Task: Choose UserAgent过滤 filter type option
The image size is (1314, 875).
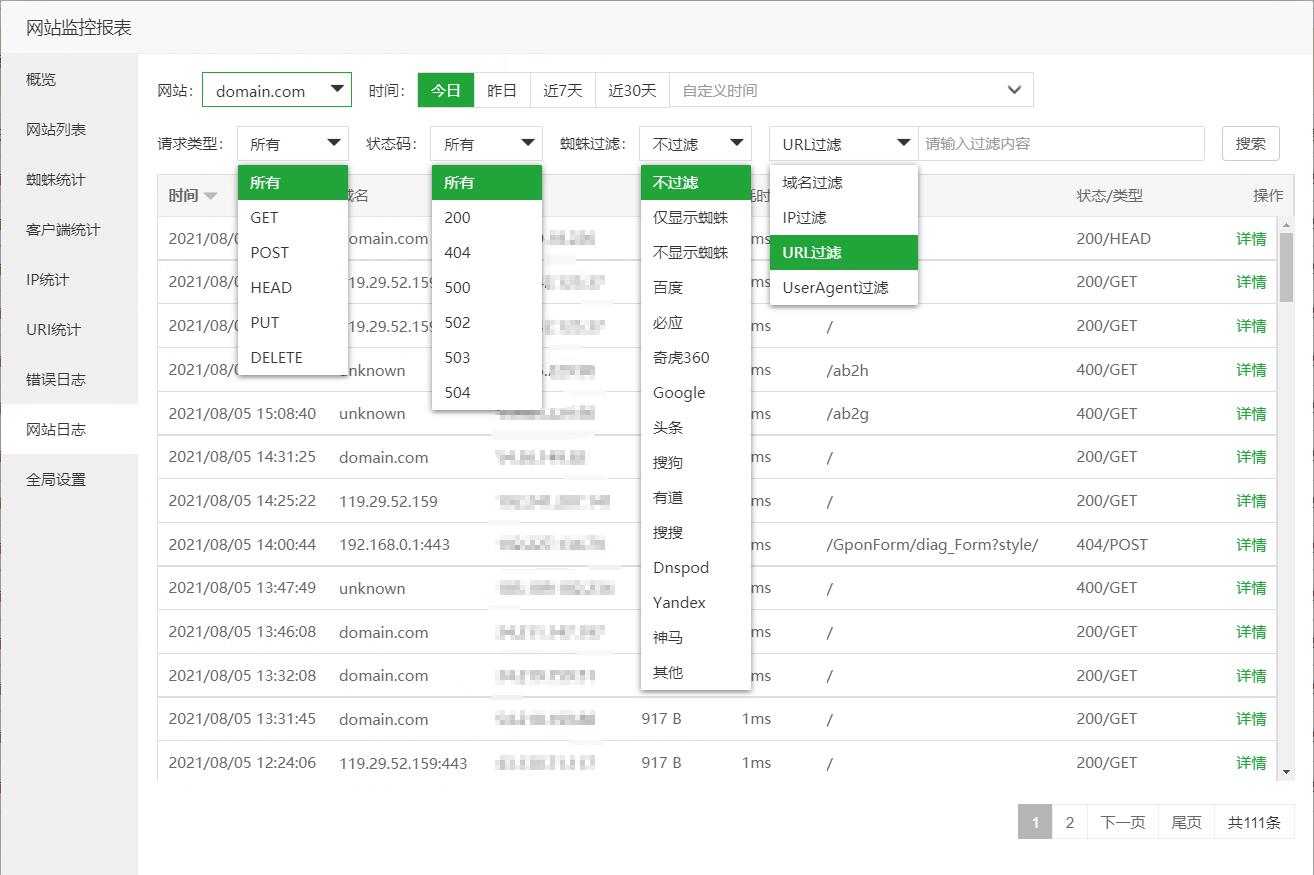Action: [x=844, y=288]
